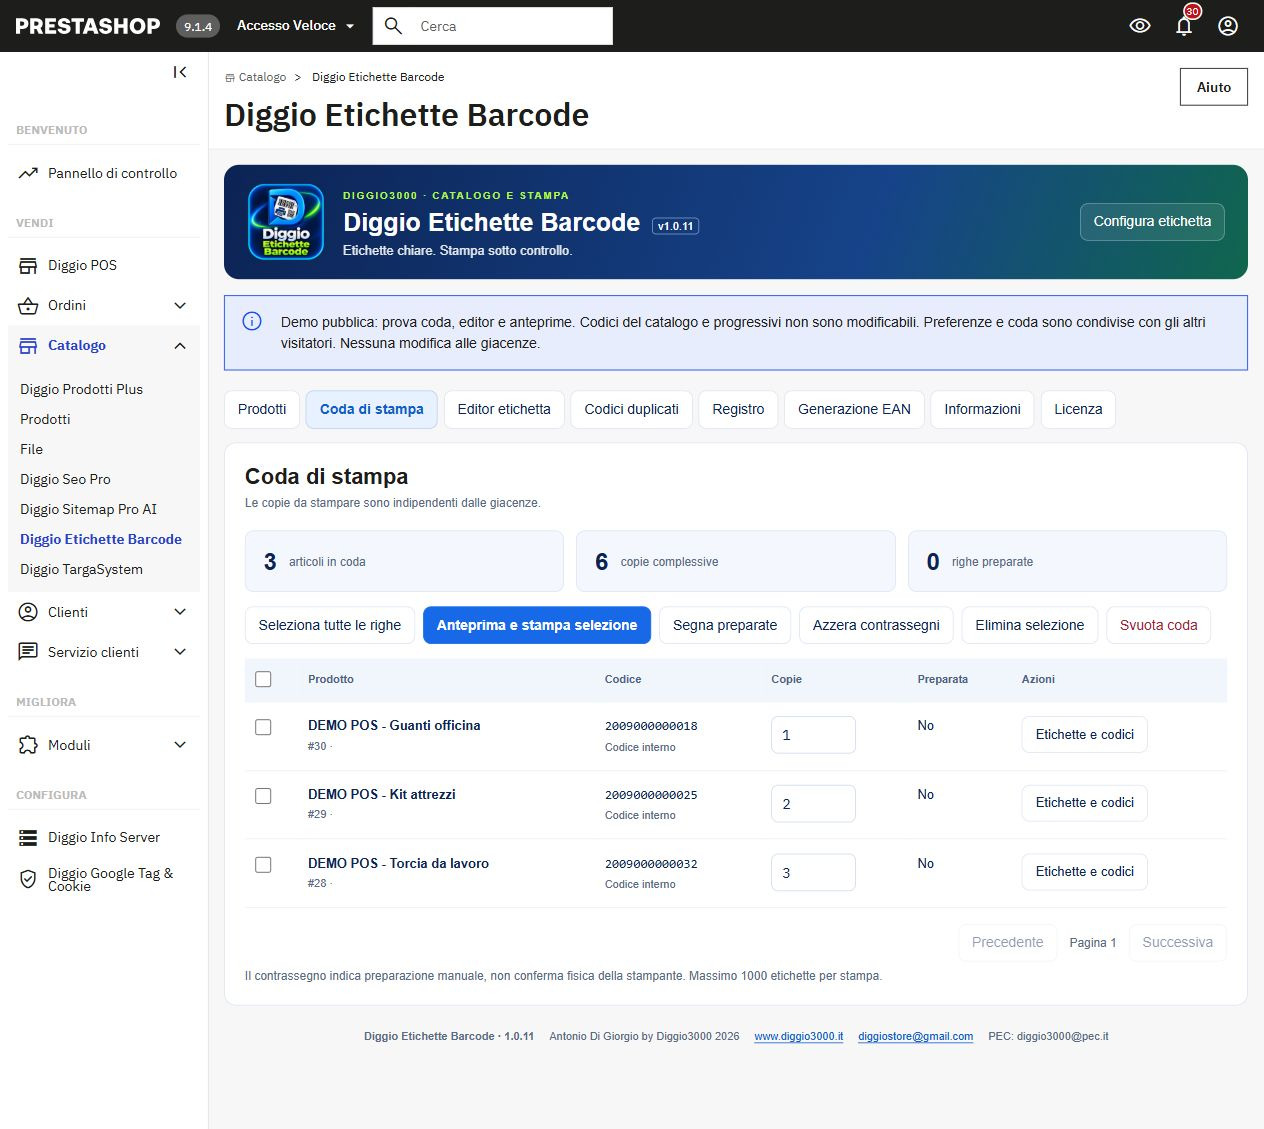This screenshot has width=1264, height=1129.
Task: Click the Elimina selezione button
Action: tap(1030, 625)
